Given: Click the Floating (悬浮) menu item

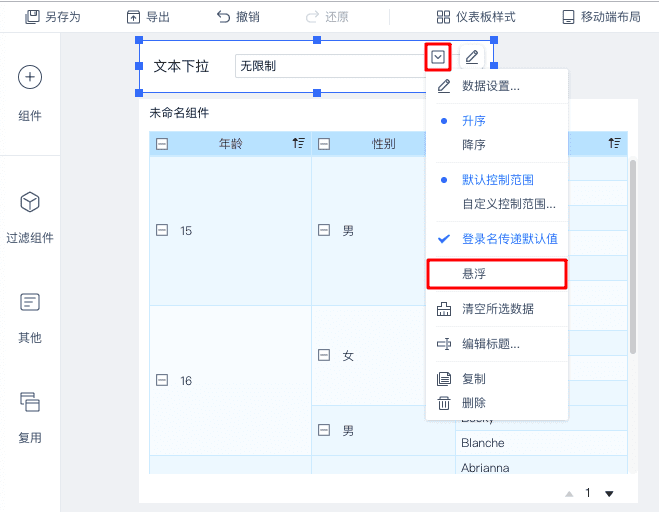Looking at the screenshot, I should [x=497, y=274].
